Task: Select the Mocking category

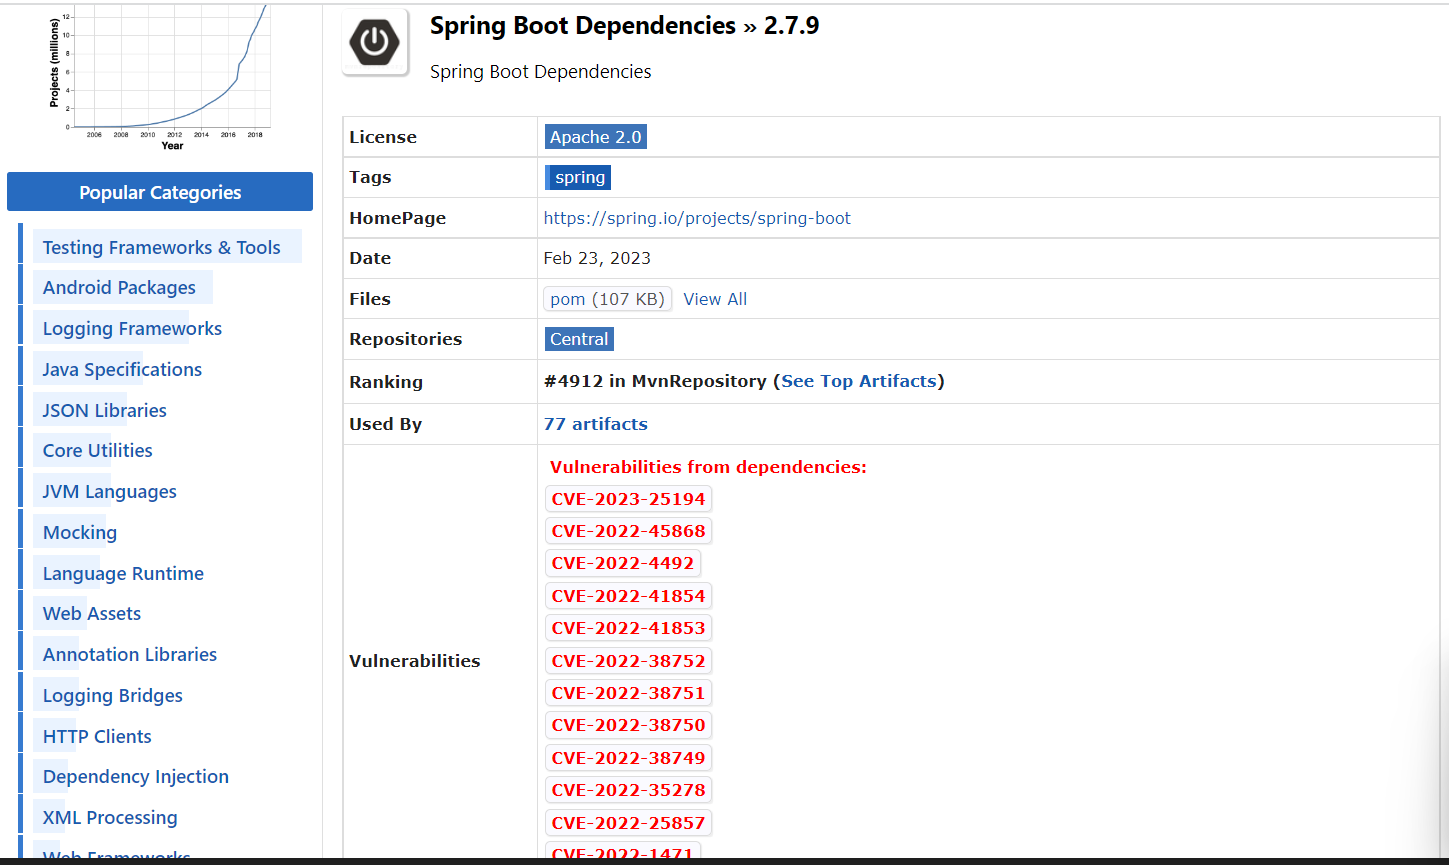Action: [x=79, y=532]
